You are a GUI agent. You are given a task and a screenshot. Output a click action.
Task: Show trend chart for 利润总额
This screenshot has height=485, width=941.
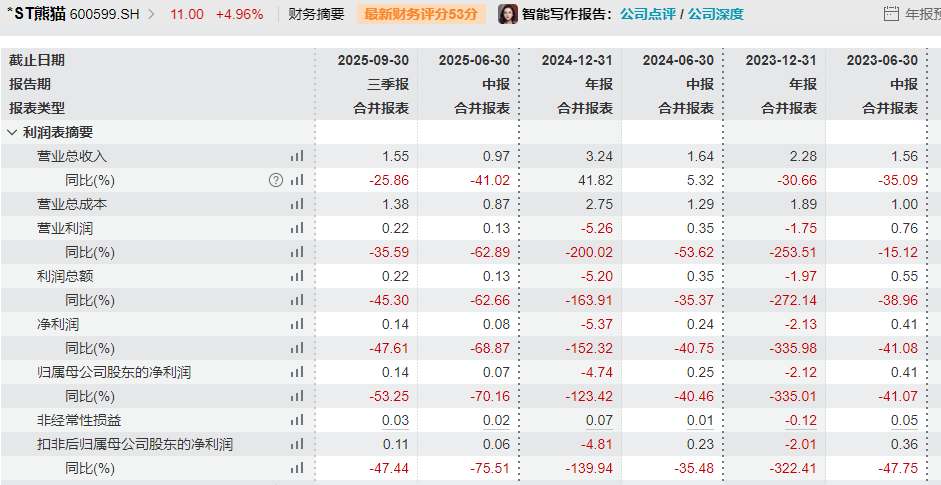pos(296,276)
